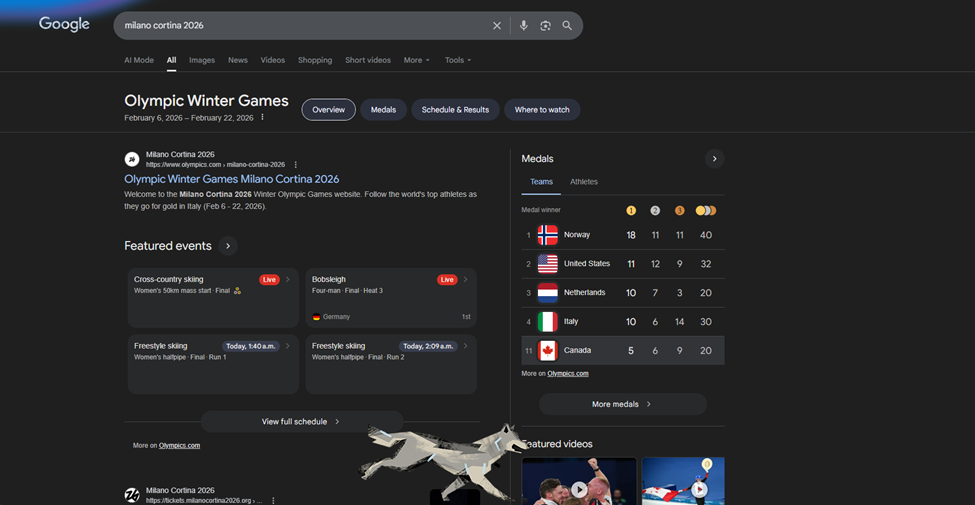Clear the search box with X icon
The height and width of the screenshot is (505, 975).
coord(497,26)
